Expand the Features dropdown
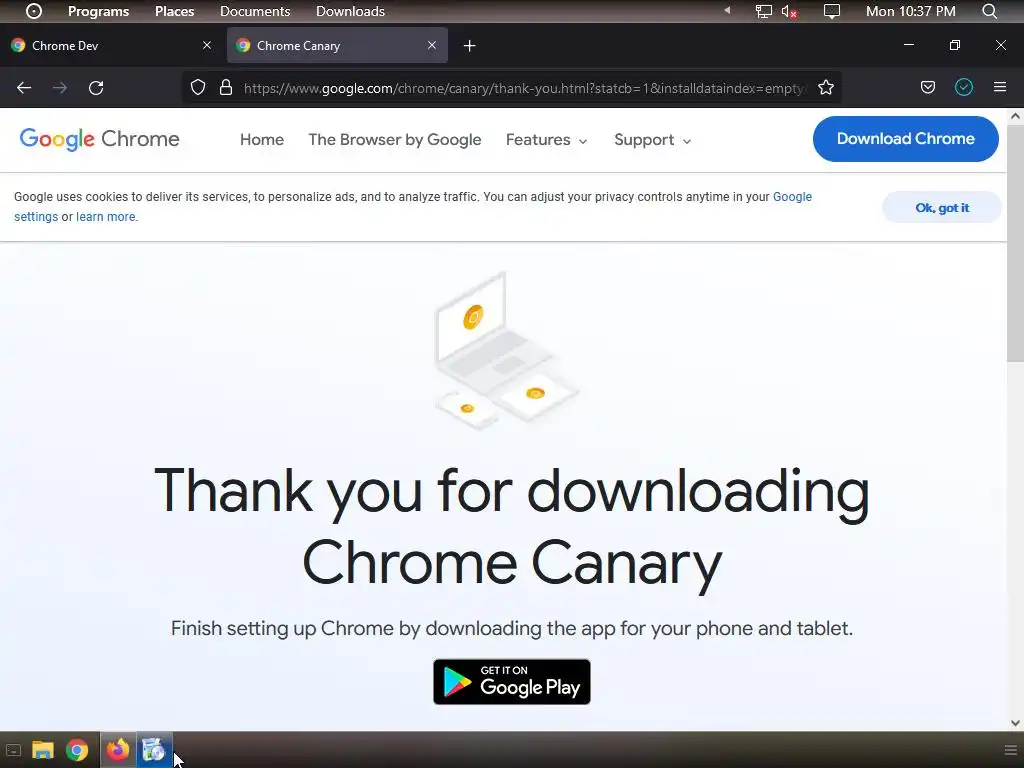 pyautogui.click(x=546, y=140)
